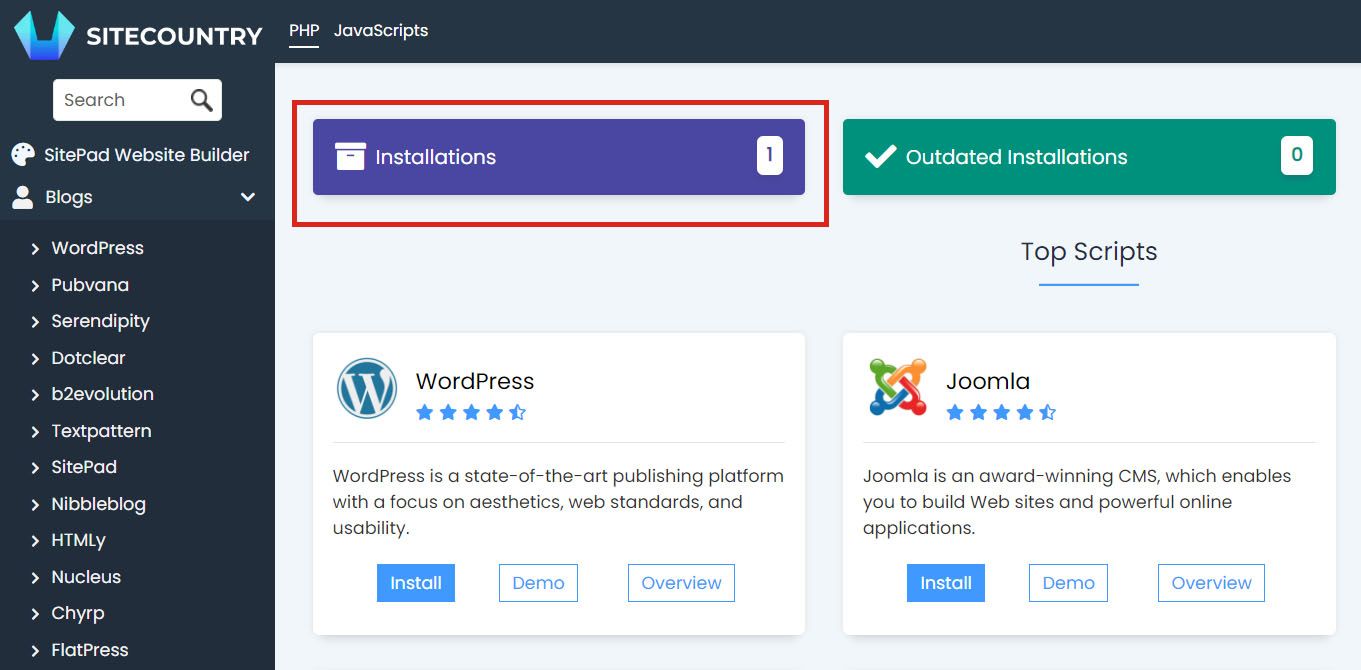Click the SiteCountry logo icon
The width and height of the screenshot is (1361, 670).
44,35
